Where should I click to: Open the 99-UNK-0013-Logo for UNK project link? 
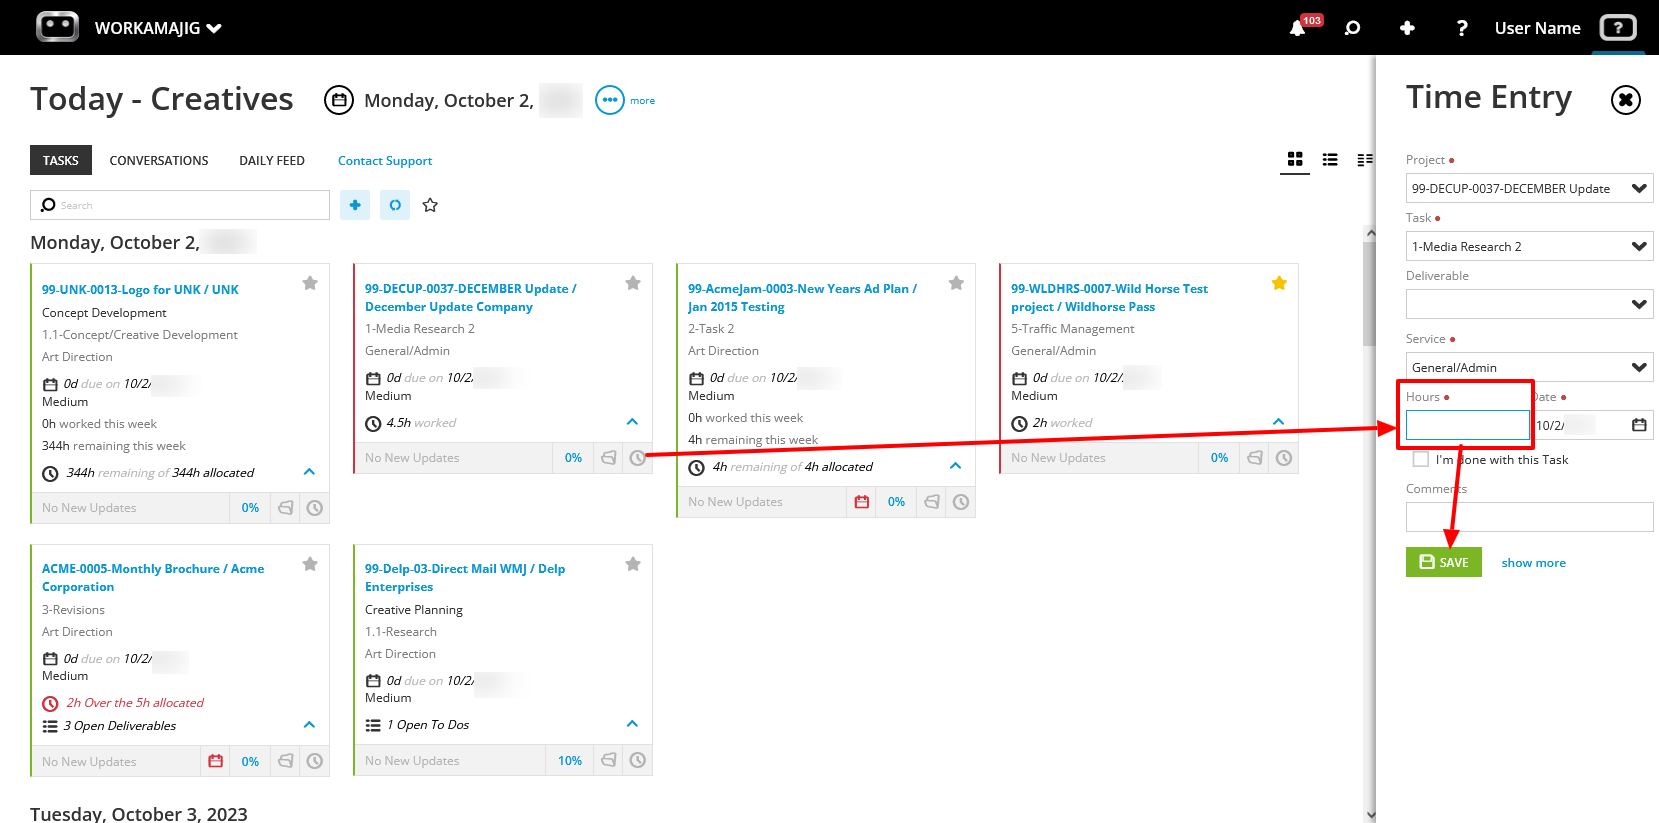coord(140,289)
